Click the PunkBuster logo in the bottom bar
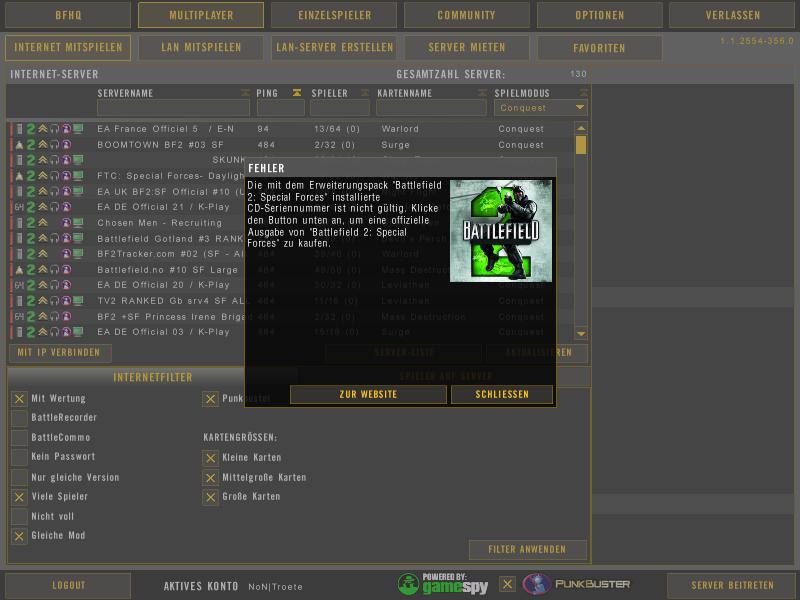 tap(577, 584)
